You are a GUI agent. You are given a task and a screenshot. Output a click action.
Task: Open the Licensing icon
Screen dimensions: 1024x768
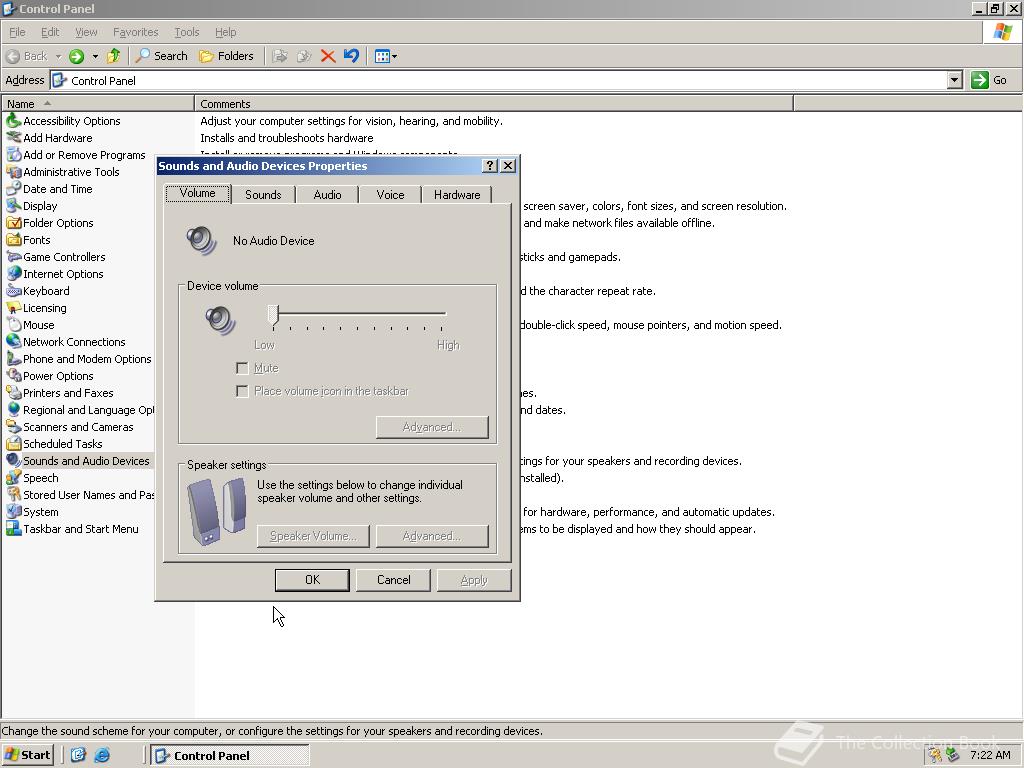tap(13, 308)
